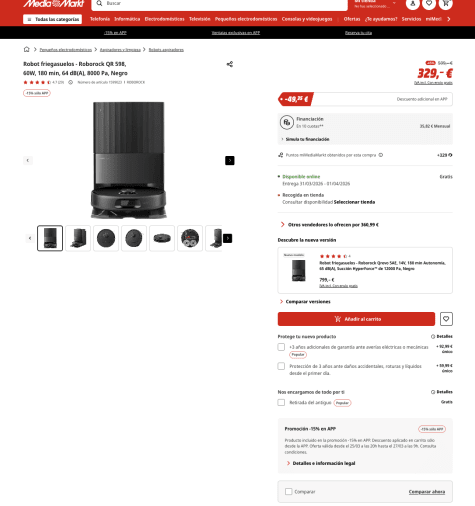Go to home via breadcrumb house icon
Viewport: 475px width, 506px height.
tap(26, 49)
